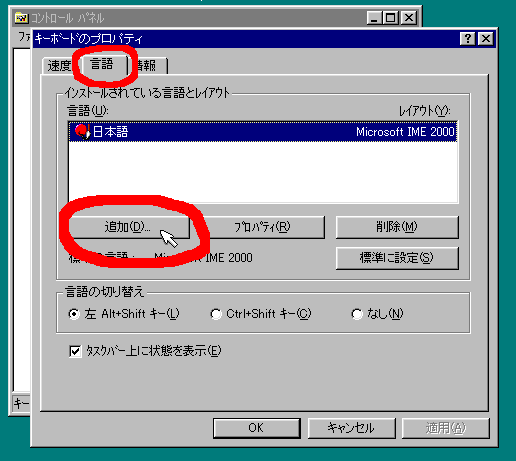Close the キーボードのプロパティ dialog
Image resolution: width=516 pixels, height=461 pixels.
tap(486, 39)
